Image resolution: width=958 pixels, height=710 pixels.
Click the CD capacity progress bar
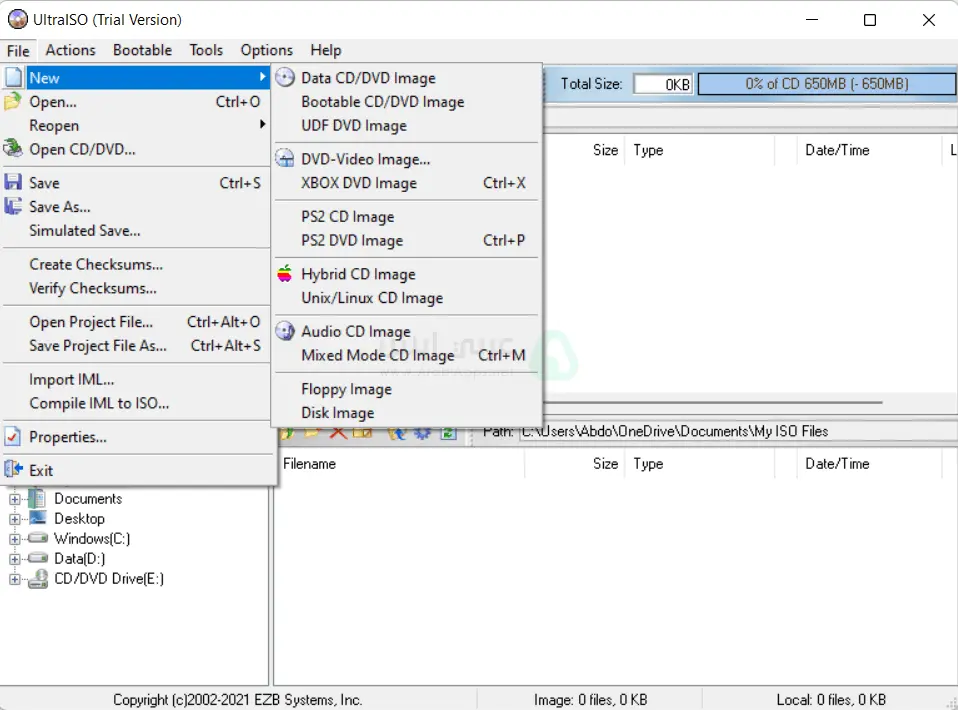826,84
